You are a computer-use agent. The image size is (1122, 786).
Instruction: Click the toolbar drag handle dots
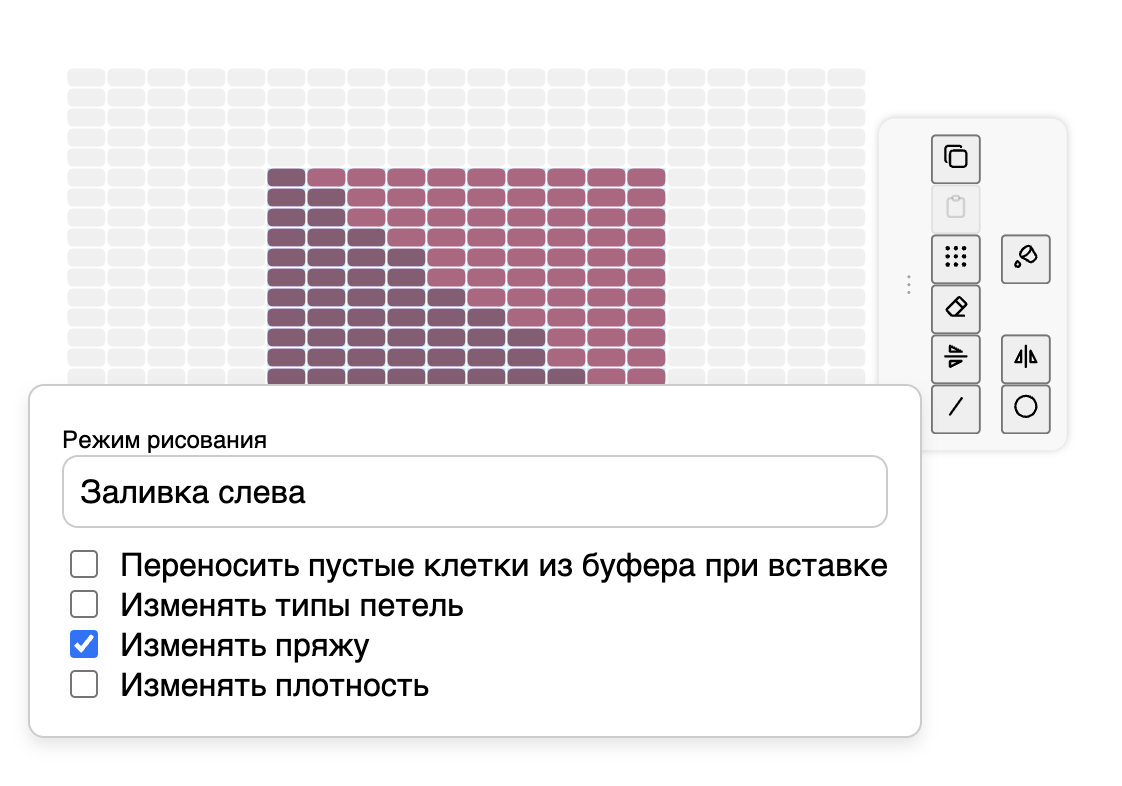[x=908, y=285]
